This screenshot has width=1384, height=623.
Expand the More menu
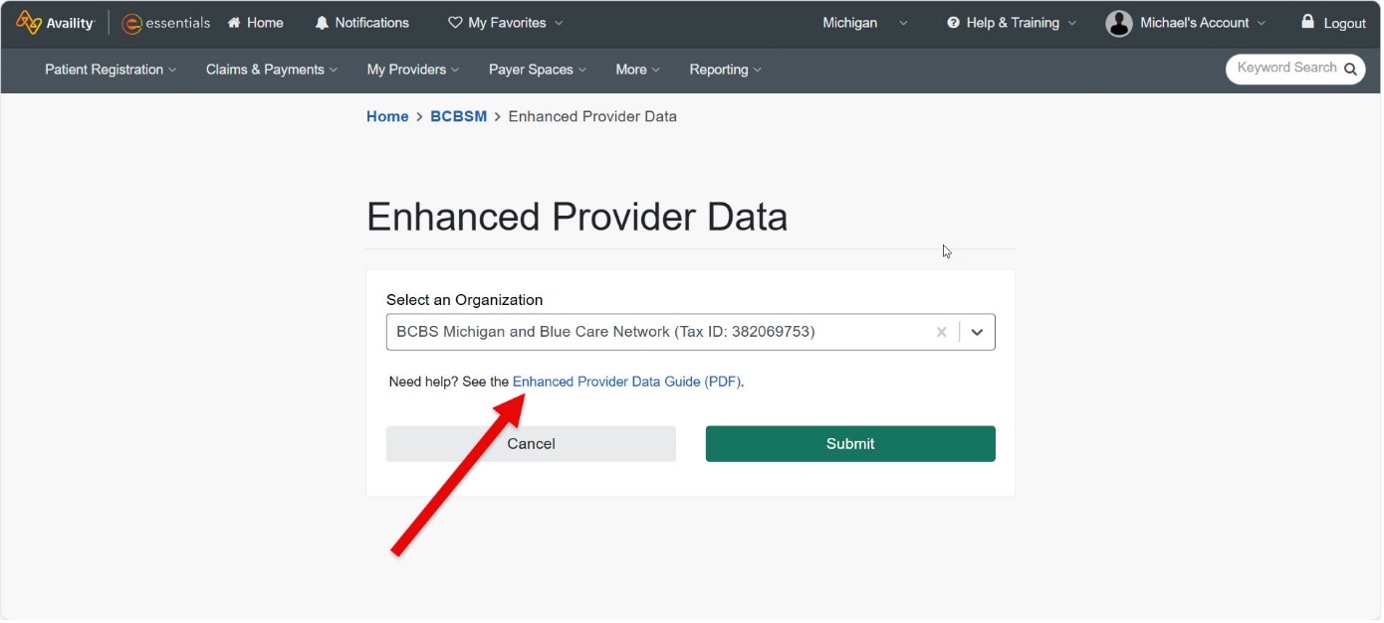pyautogui.click(x=637, y=70)
